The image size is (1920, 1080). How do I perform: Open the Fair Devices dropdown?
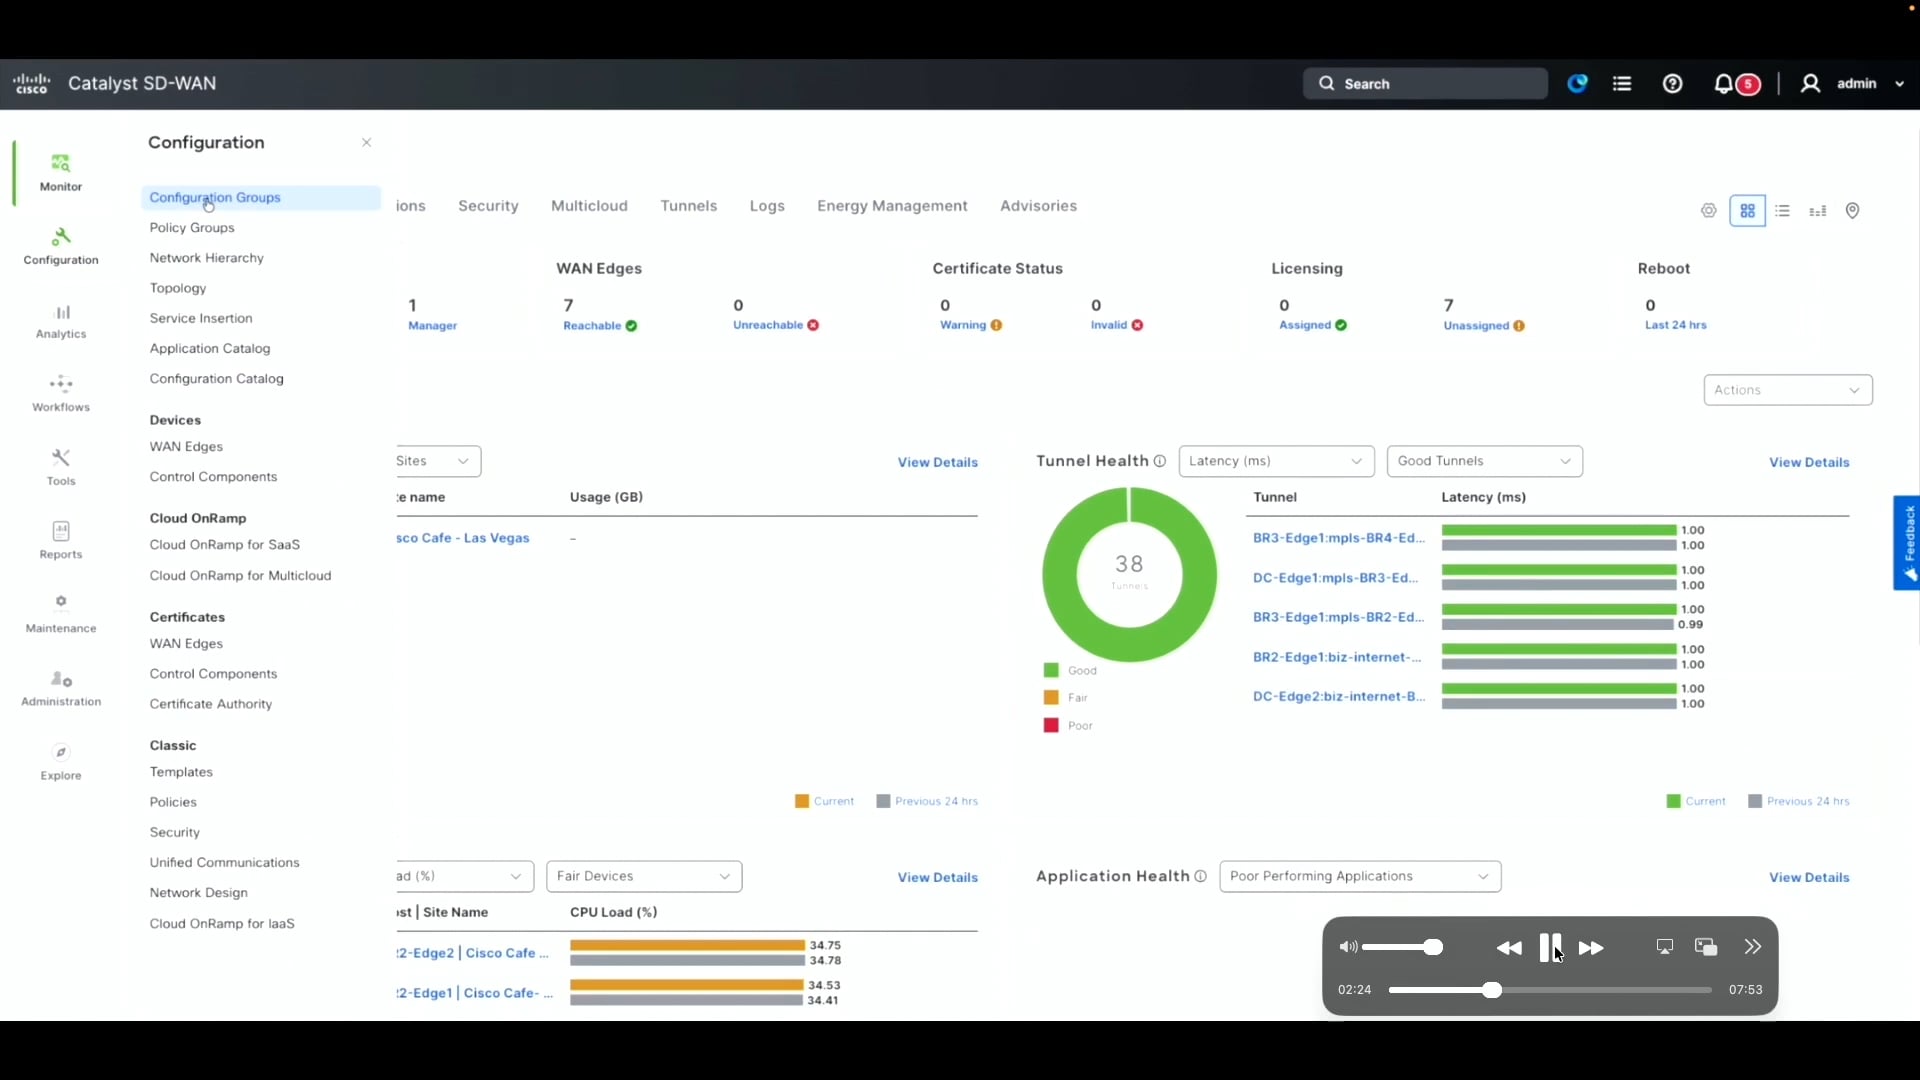click(644, 876)
